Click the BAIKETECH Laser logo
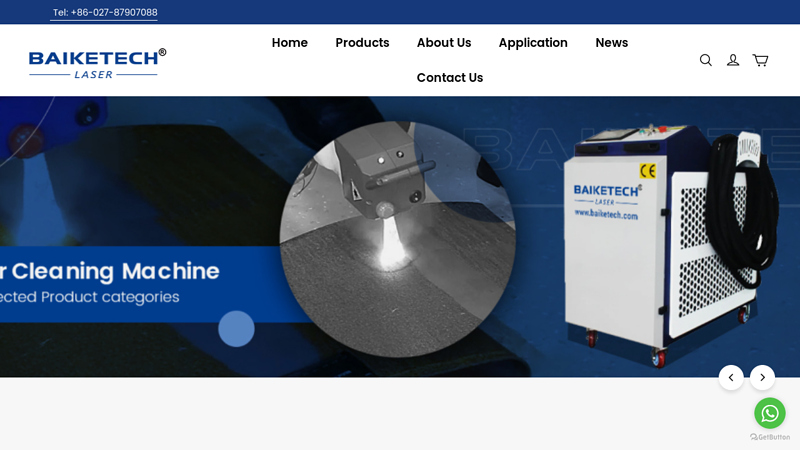The image size is (800, 450). [97, 64]
